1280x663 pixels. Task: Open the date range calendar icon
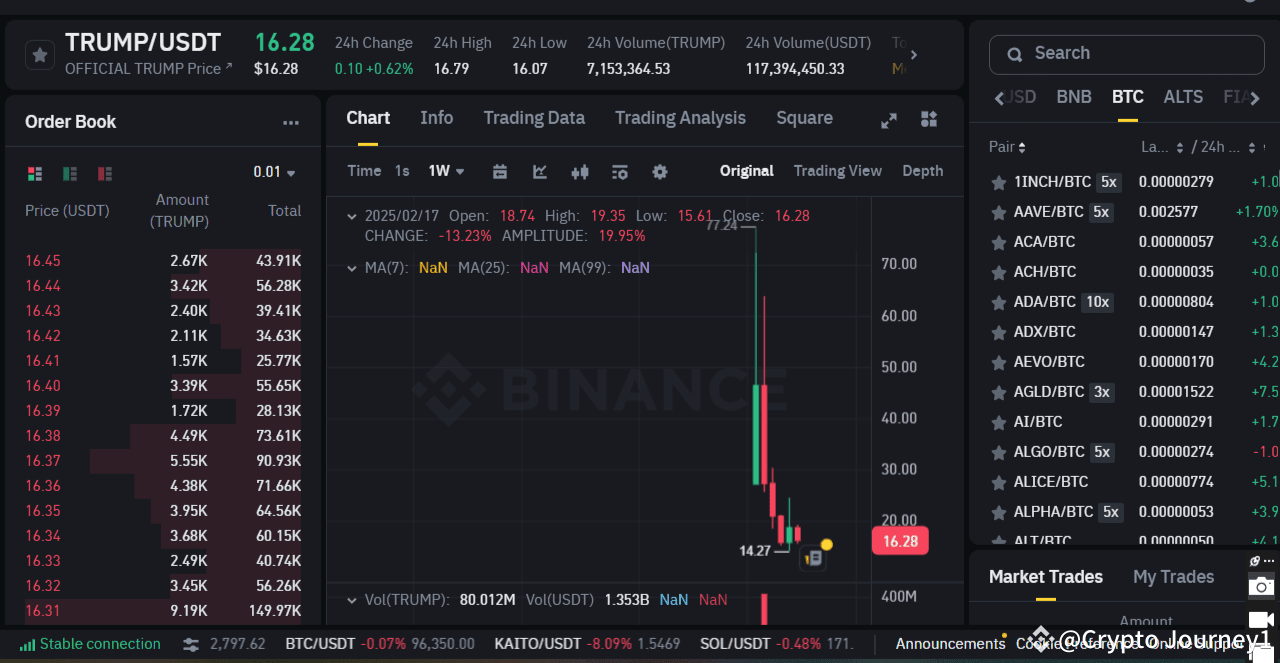tap(500, 171)
